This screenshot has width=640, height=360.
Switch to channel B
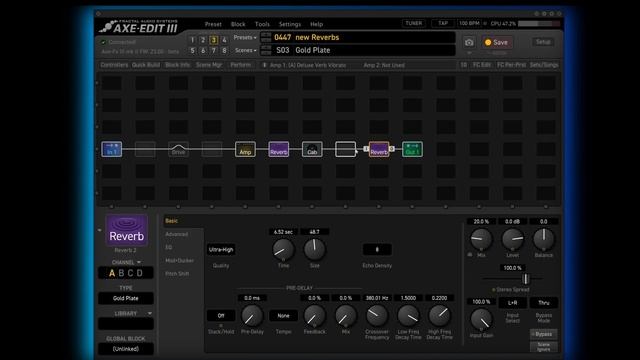point(121,273)
